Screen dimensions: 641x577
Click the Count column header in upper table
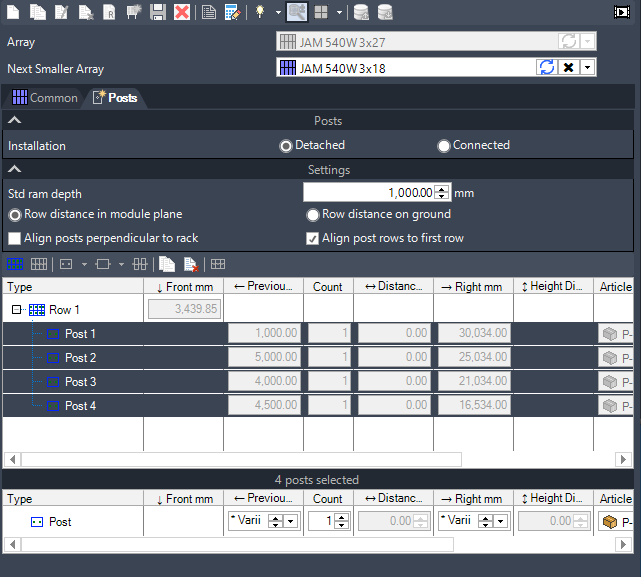click(x=328, y=286)
